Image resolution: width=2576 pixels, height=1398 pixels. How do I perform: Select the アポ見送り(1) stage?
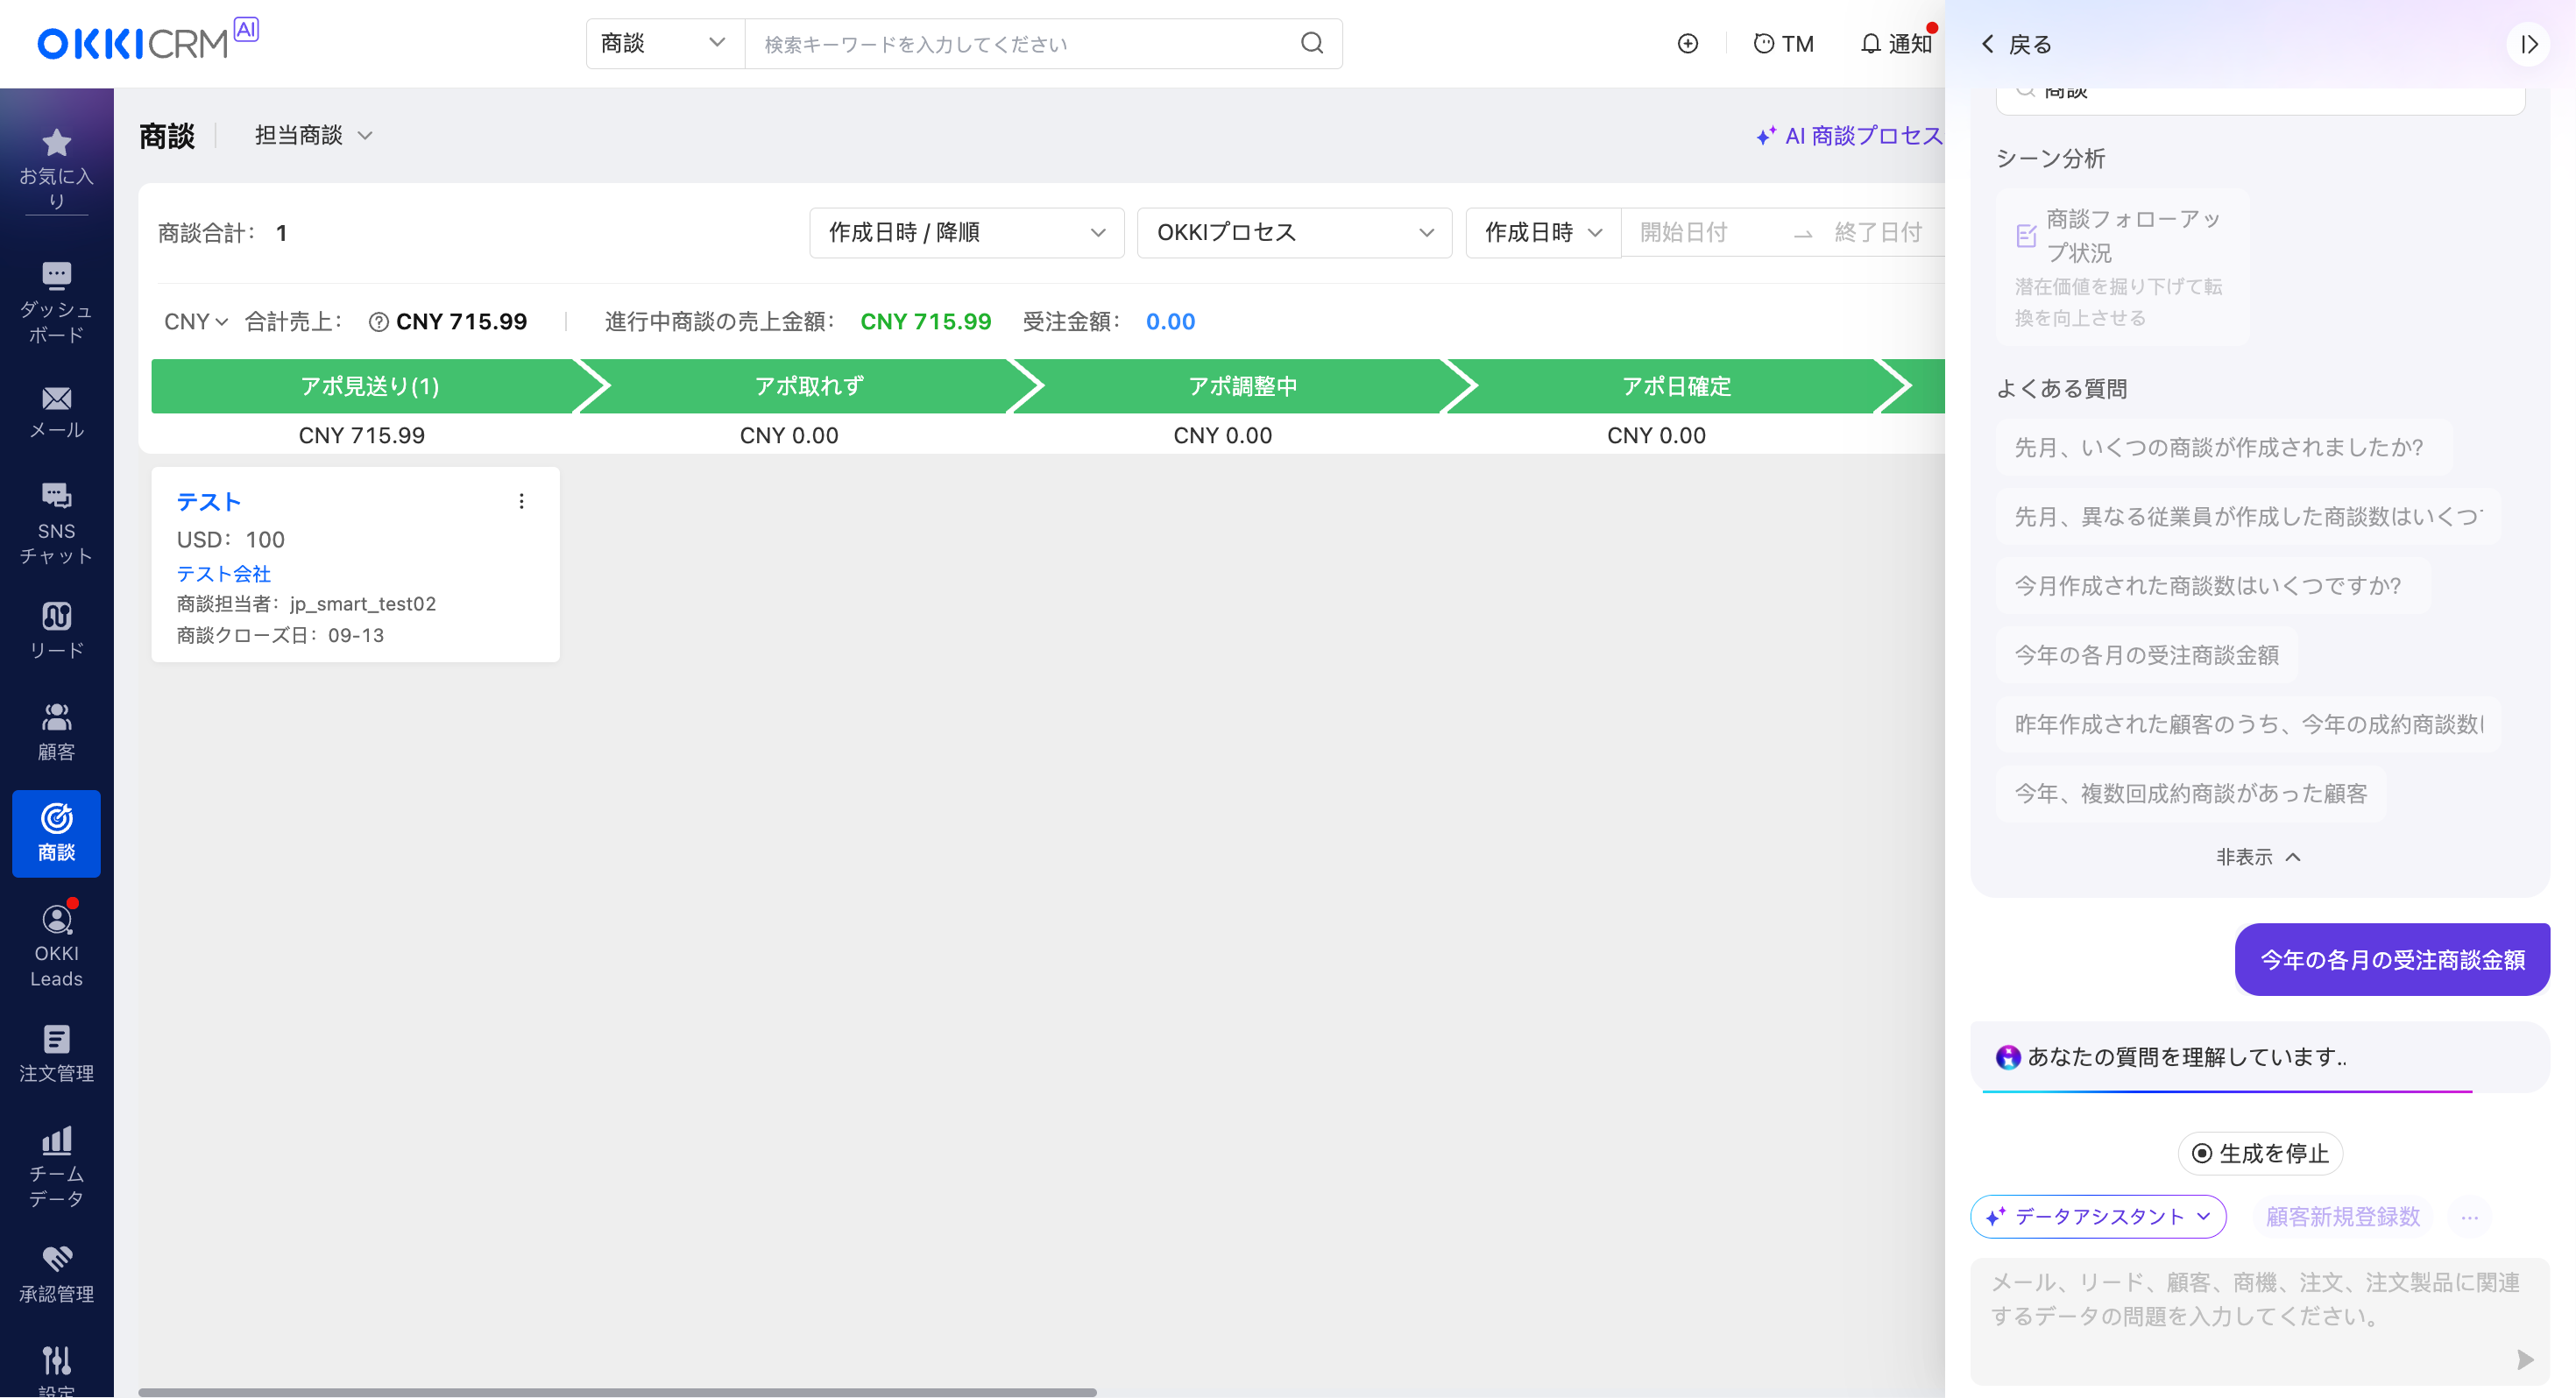coord(369,386)
